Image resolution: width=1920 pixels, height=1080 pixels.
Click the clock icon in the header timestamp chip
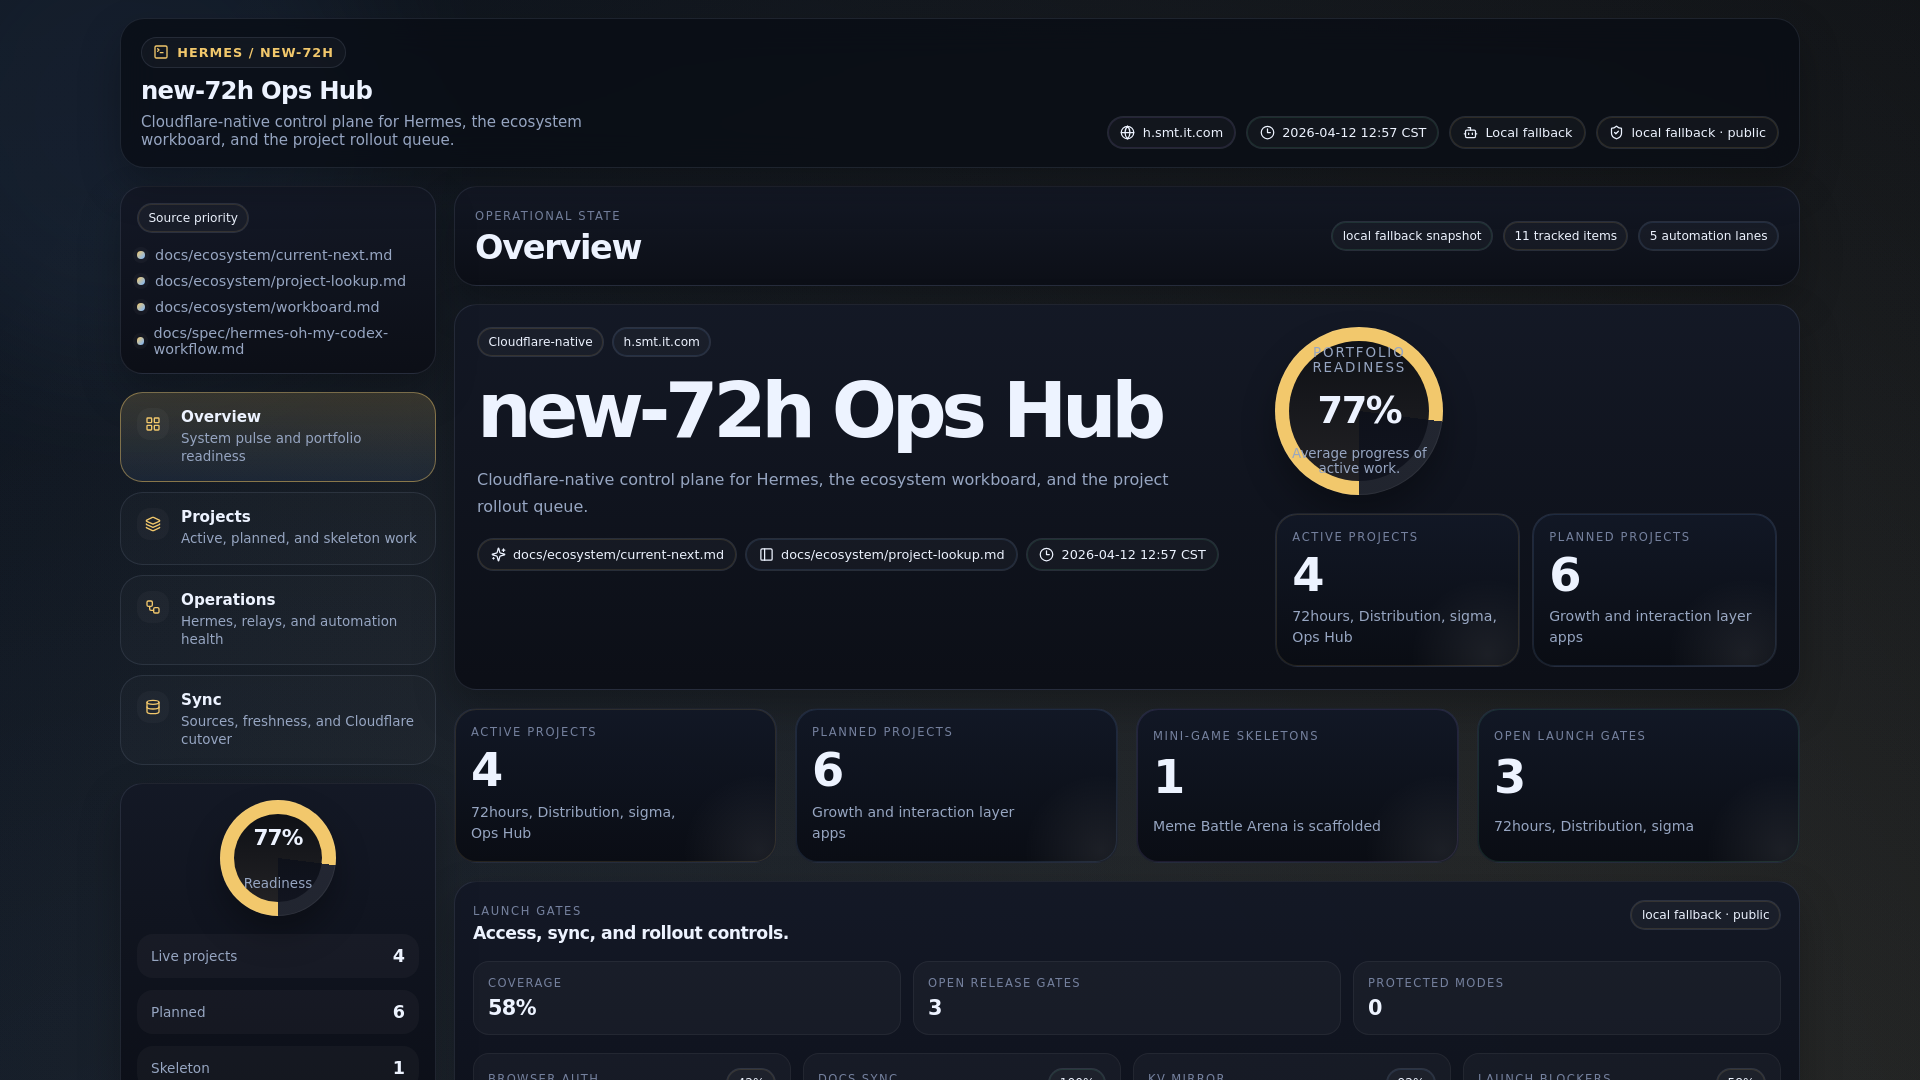pos(1267,133)
